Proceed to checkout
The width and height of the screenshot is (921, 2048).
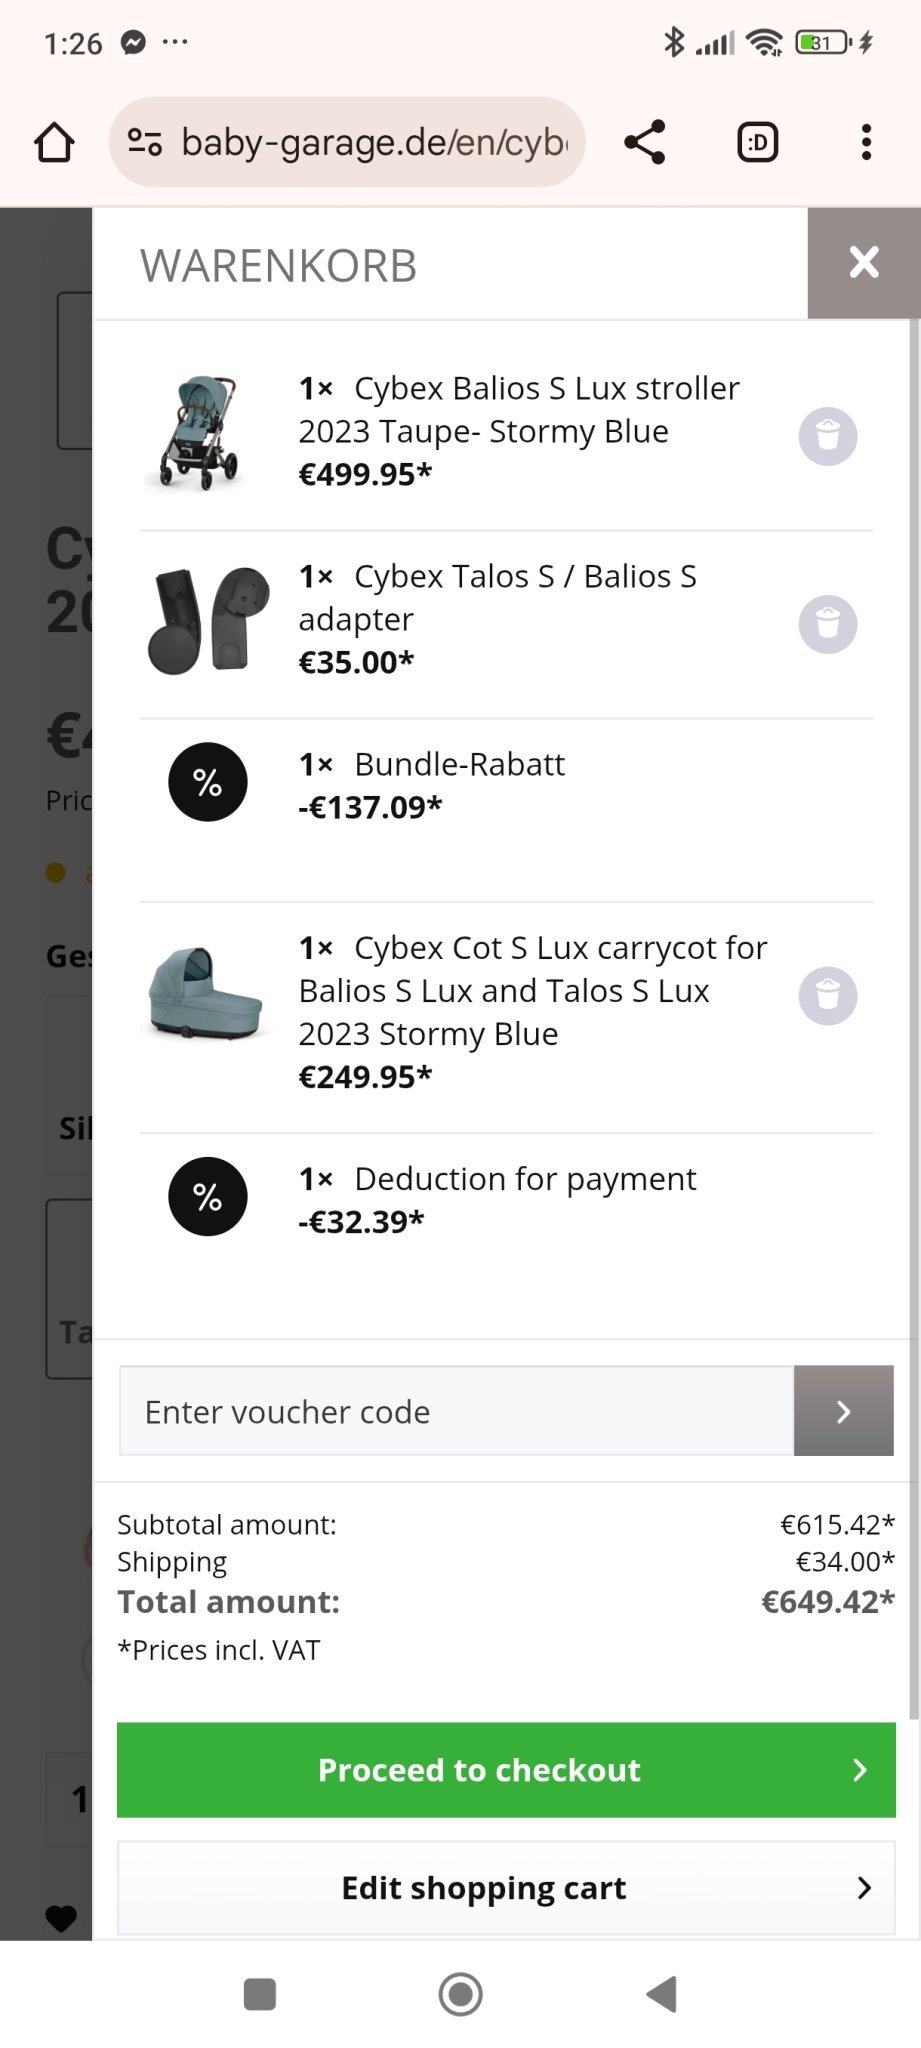506,1769
